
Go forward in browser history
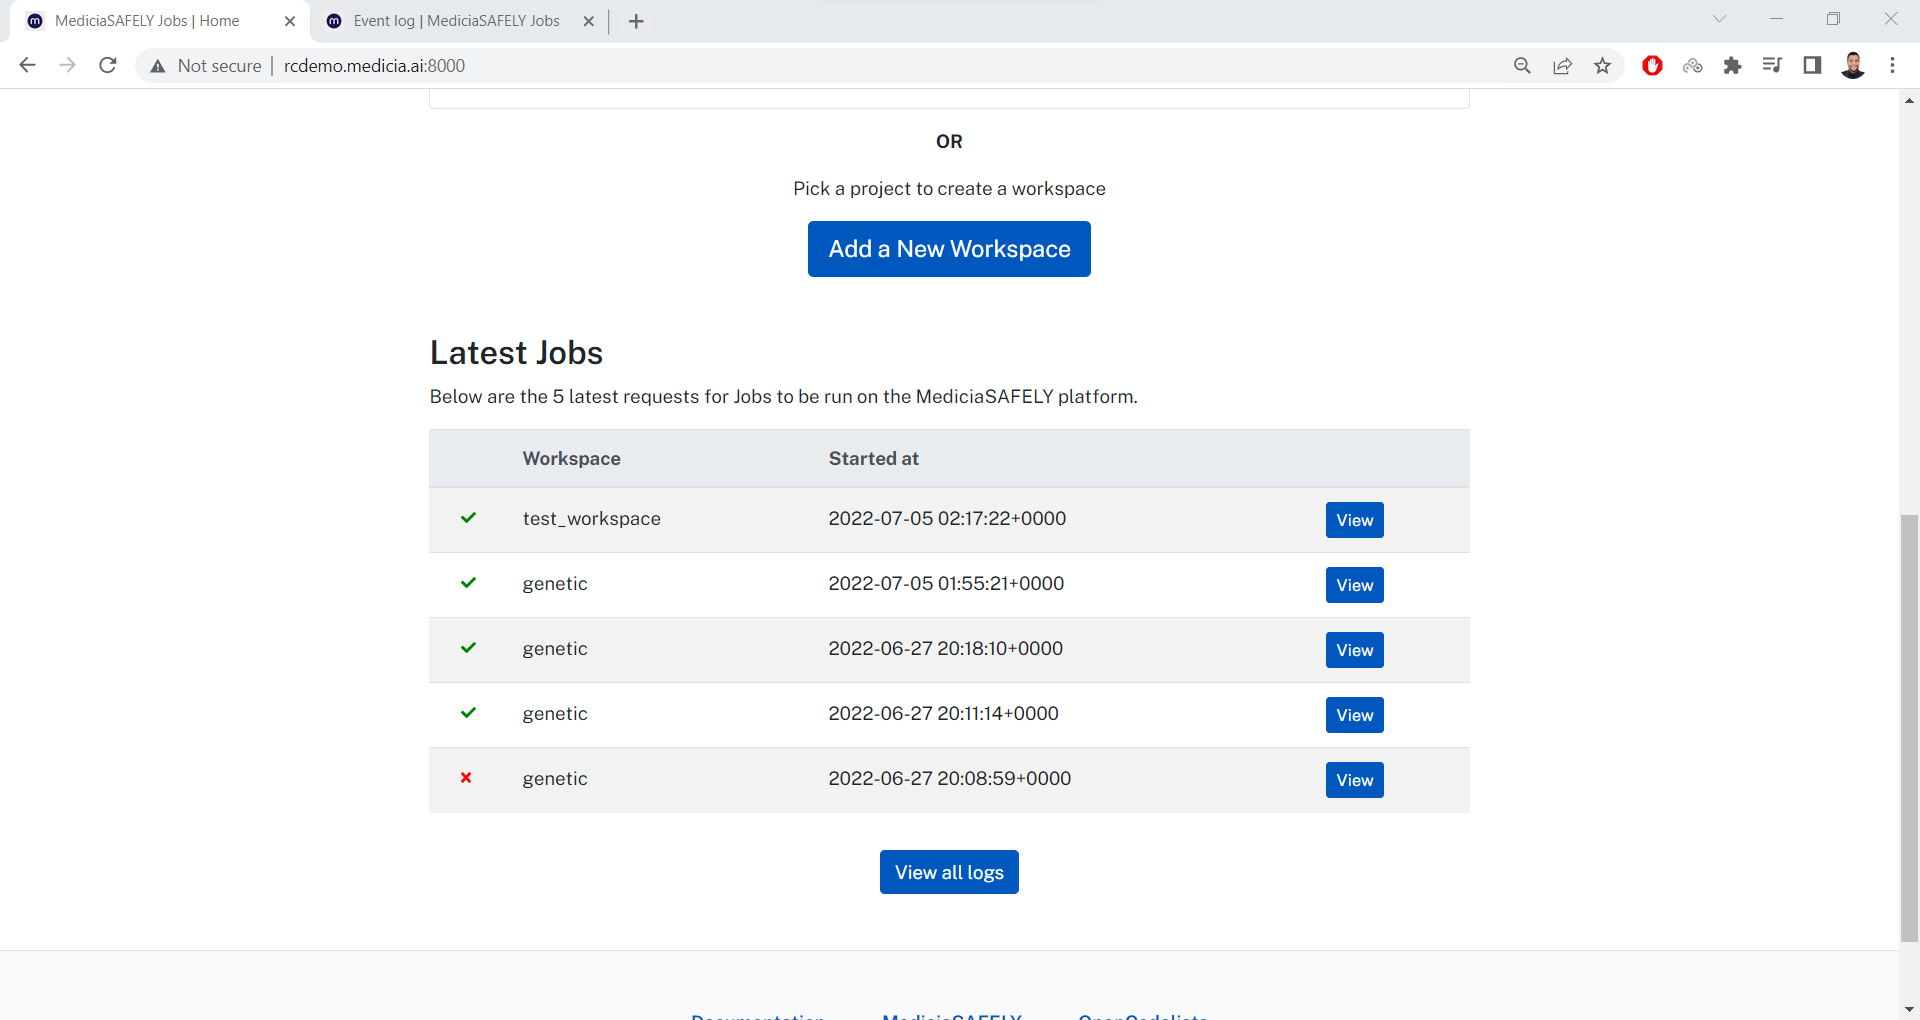pyautogui.click(x=67, y=65)
